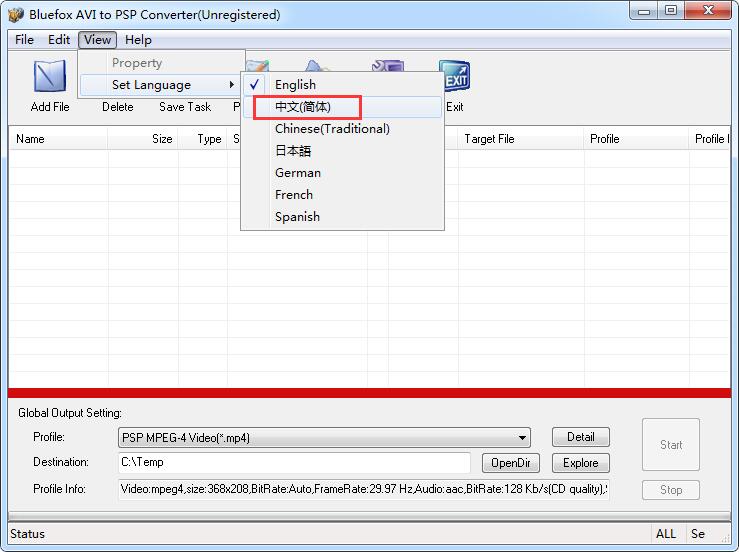Viewport: 739px width, 552px height.
Task: Click the Start button
Action: coord(671,445)
